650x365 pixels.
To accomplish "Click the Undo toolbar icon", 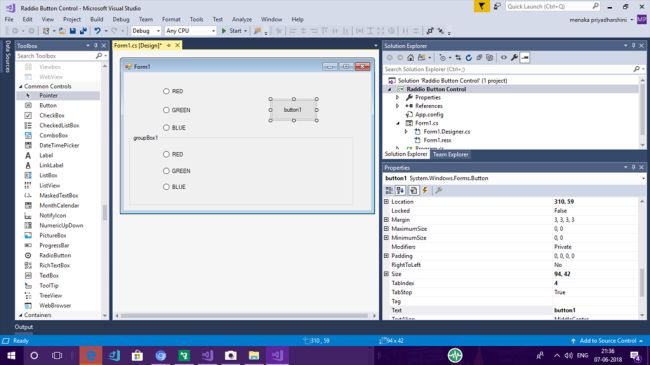I will tap(97, 31).
